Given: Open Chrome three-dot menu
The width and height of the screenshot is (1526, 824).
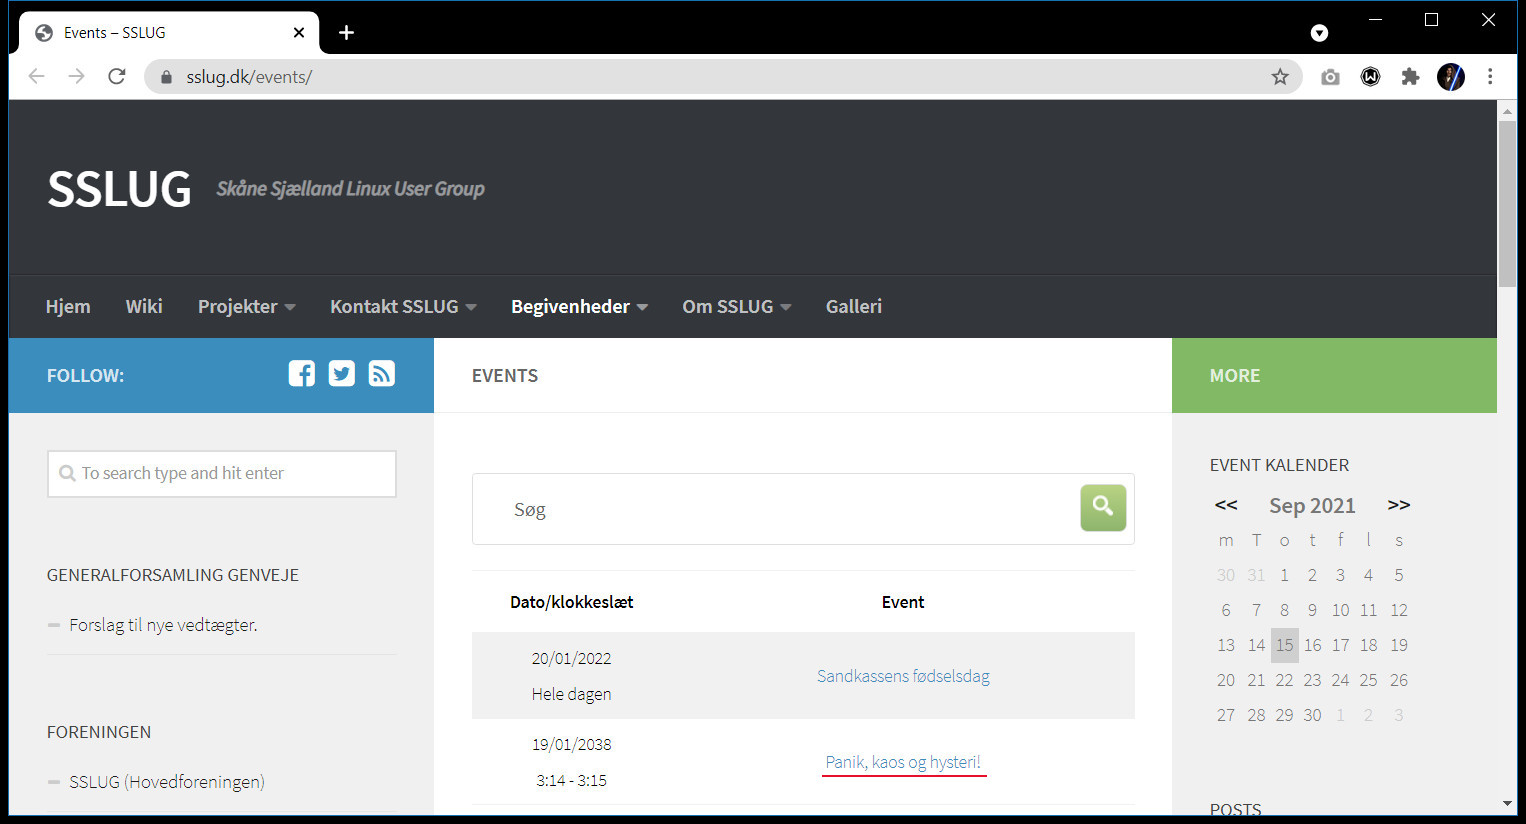Looking at the screenshot, I should coord(1490,77).
